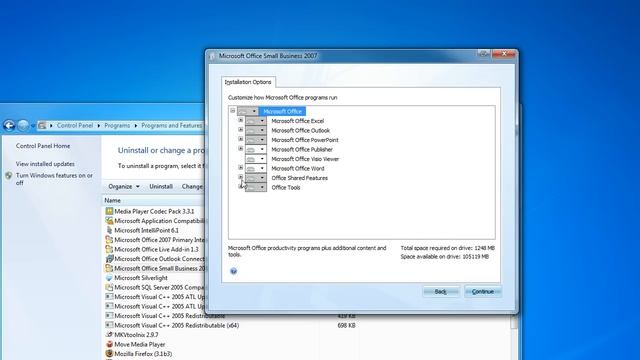Viewport: 640px width, 360px height.
Task: Expand the Microsoft Office Publisher node
Action: tap(240, 149)
